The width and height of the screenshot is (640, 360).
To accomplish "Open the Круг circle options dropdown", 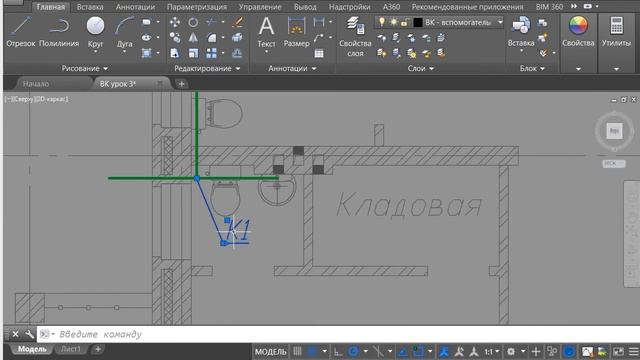I will click(x=95, y=52).
